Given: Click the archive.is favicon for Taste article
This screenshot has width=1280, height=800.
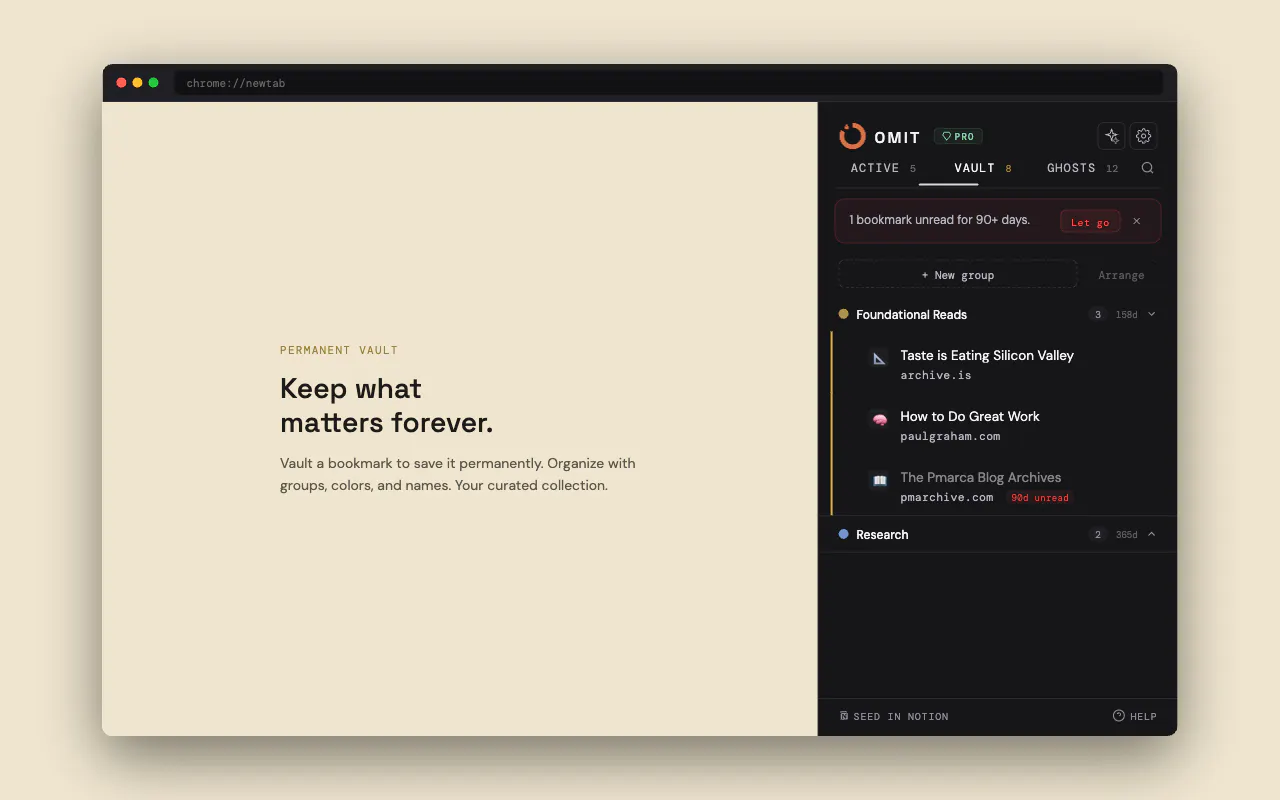Looking at the screenshot, I should coord(879,358).
